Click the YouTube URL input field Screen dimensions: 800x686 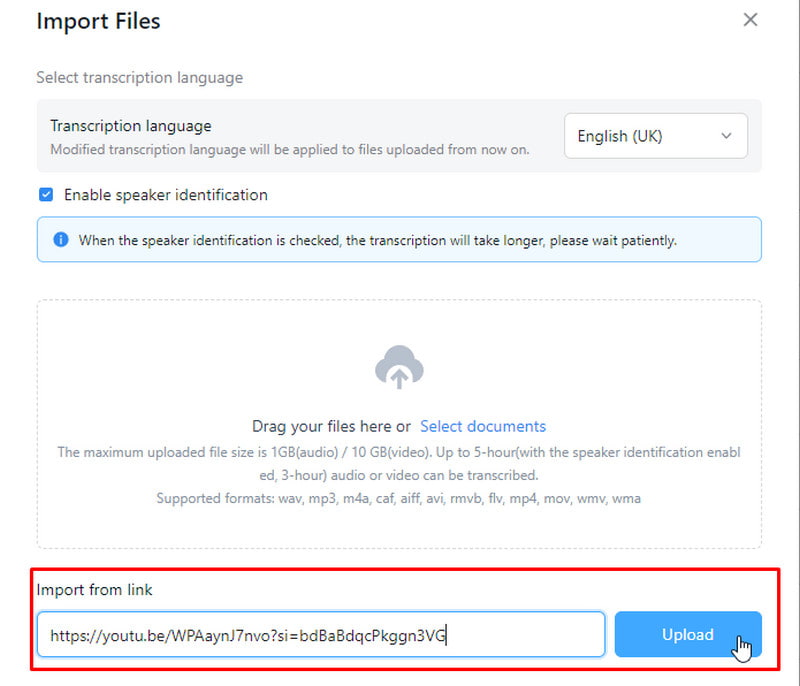click(x=321, y=635)
